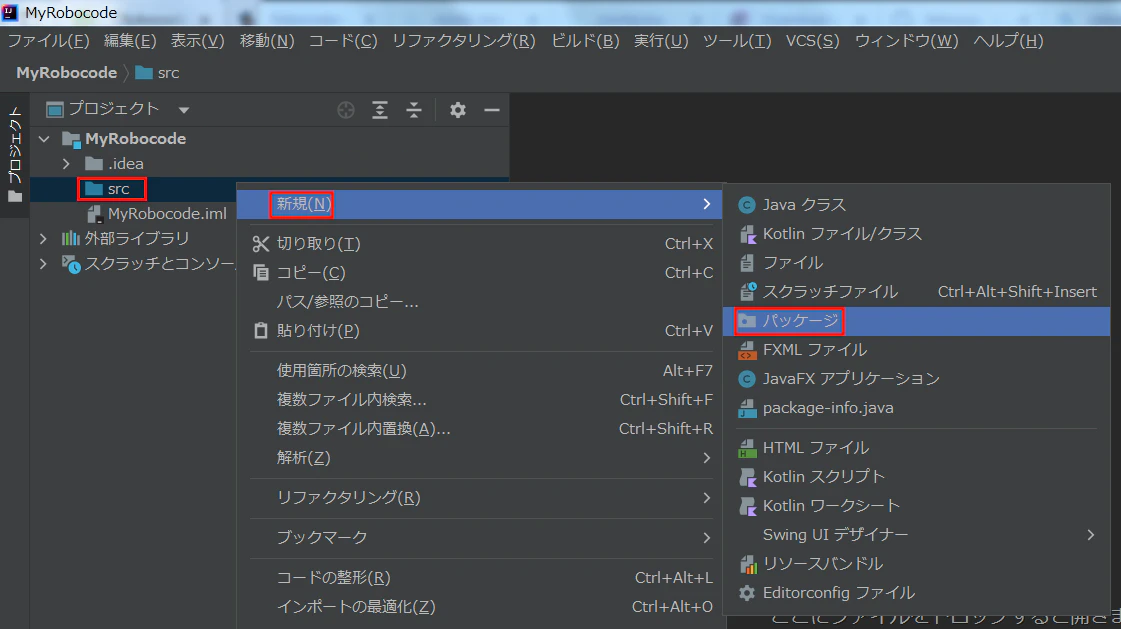Click the リソースバンドル icon
Screen dimensions: 1121x629
[748, 564]
